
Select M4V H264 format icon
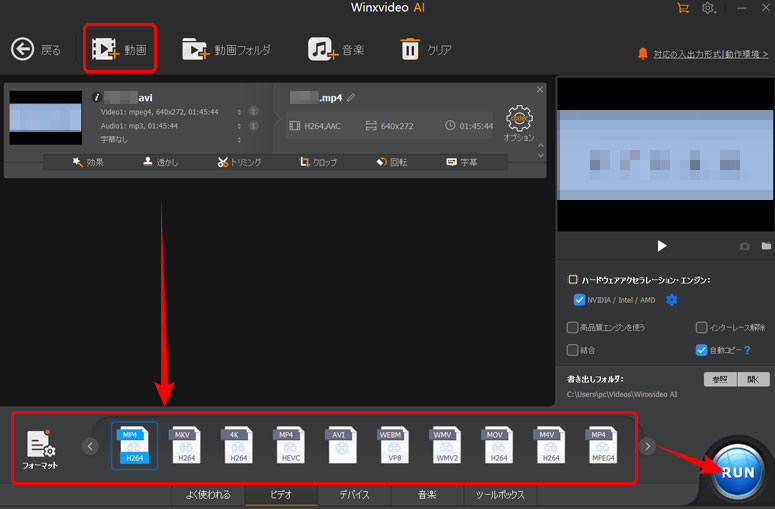coord(550,446)
